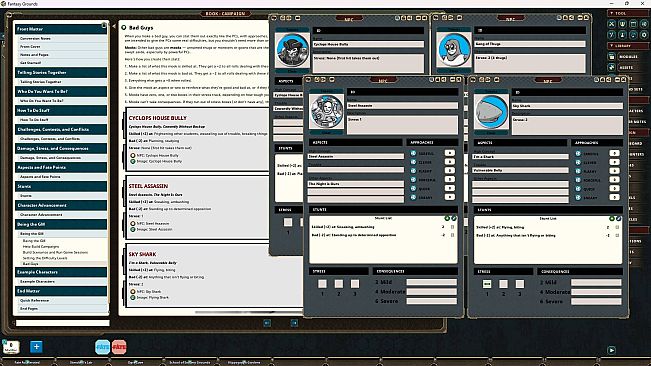Open the Front Cover page
The height and width of the screenshot is (366, 651).
tap(30, 46)
